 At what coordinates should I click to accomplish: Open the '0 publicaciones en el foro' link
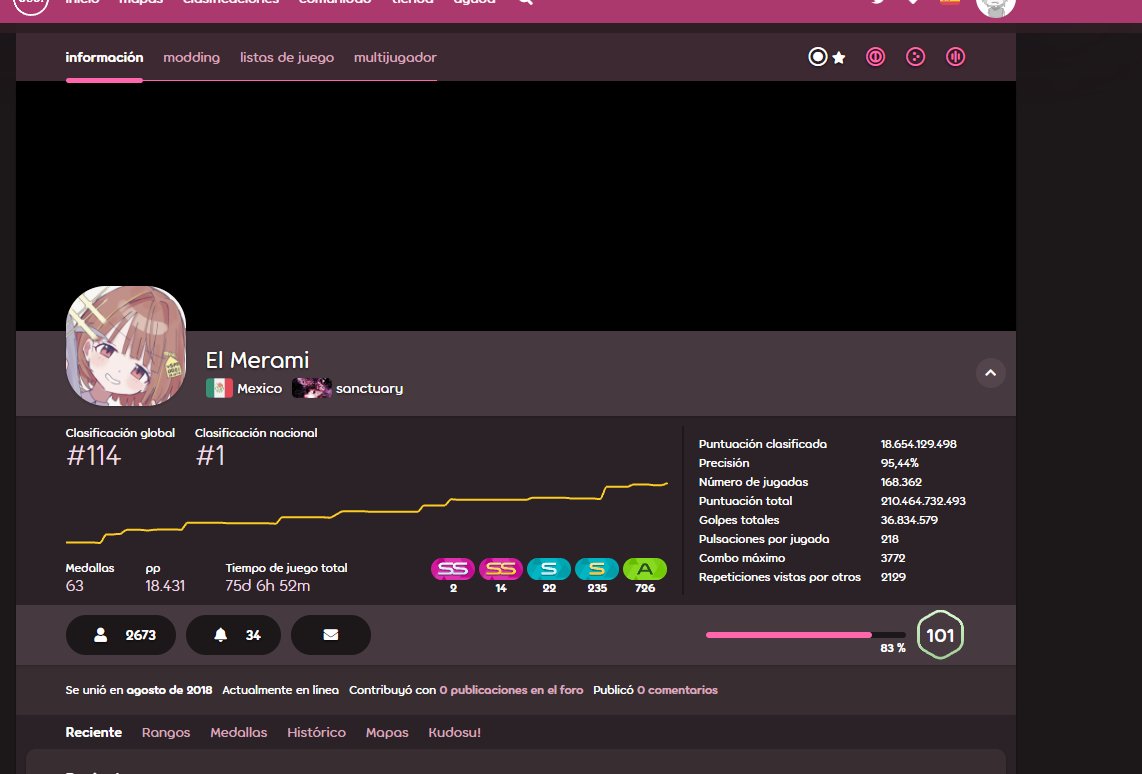point(513,689)
